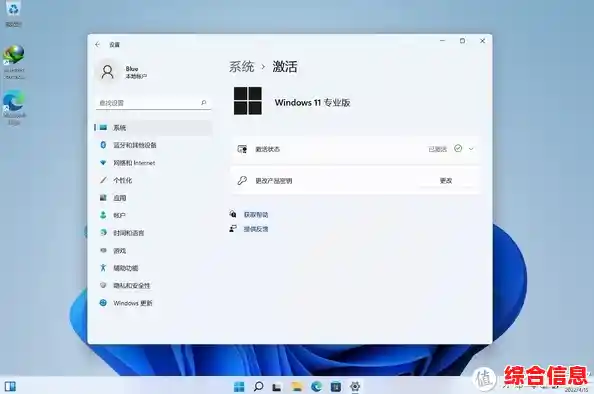
Task: Open 个性化 personalization settings
Action: point(153,180)
